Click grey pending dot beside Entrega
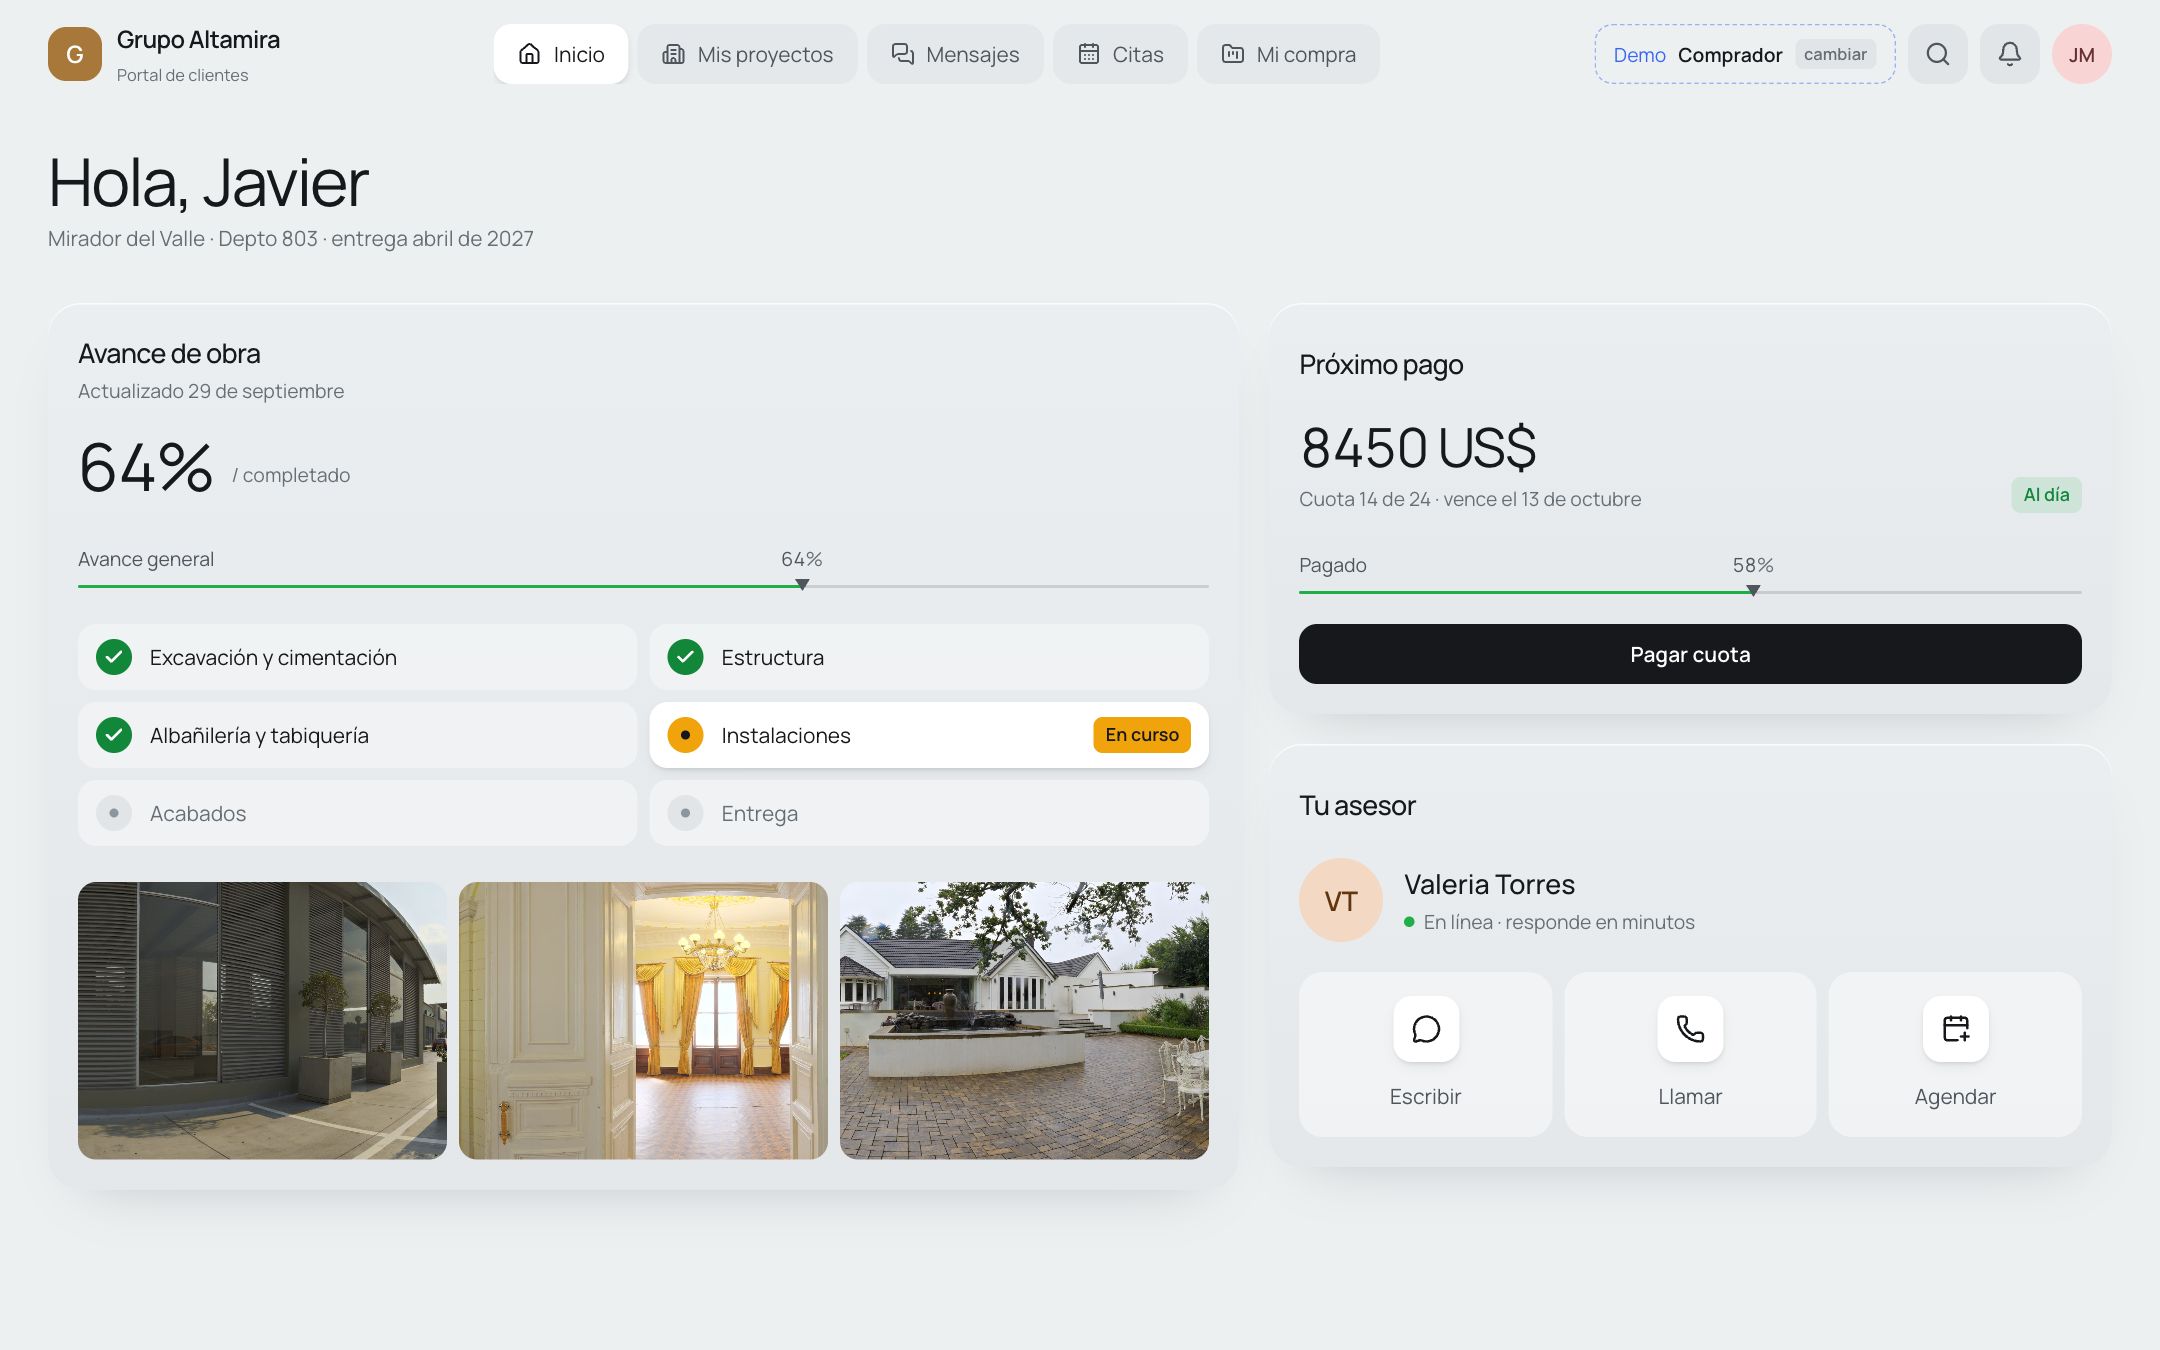 click(685, 813)
